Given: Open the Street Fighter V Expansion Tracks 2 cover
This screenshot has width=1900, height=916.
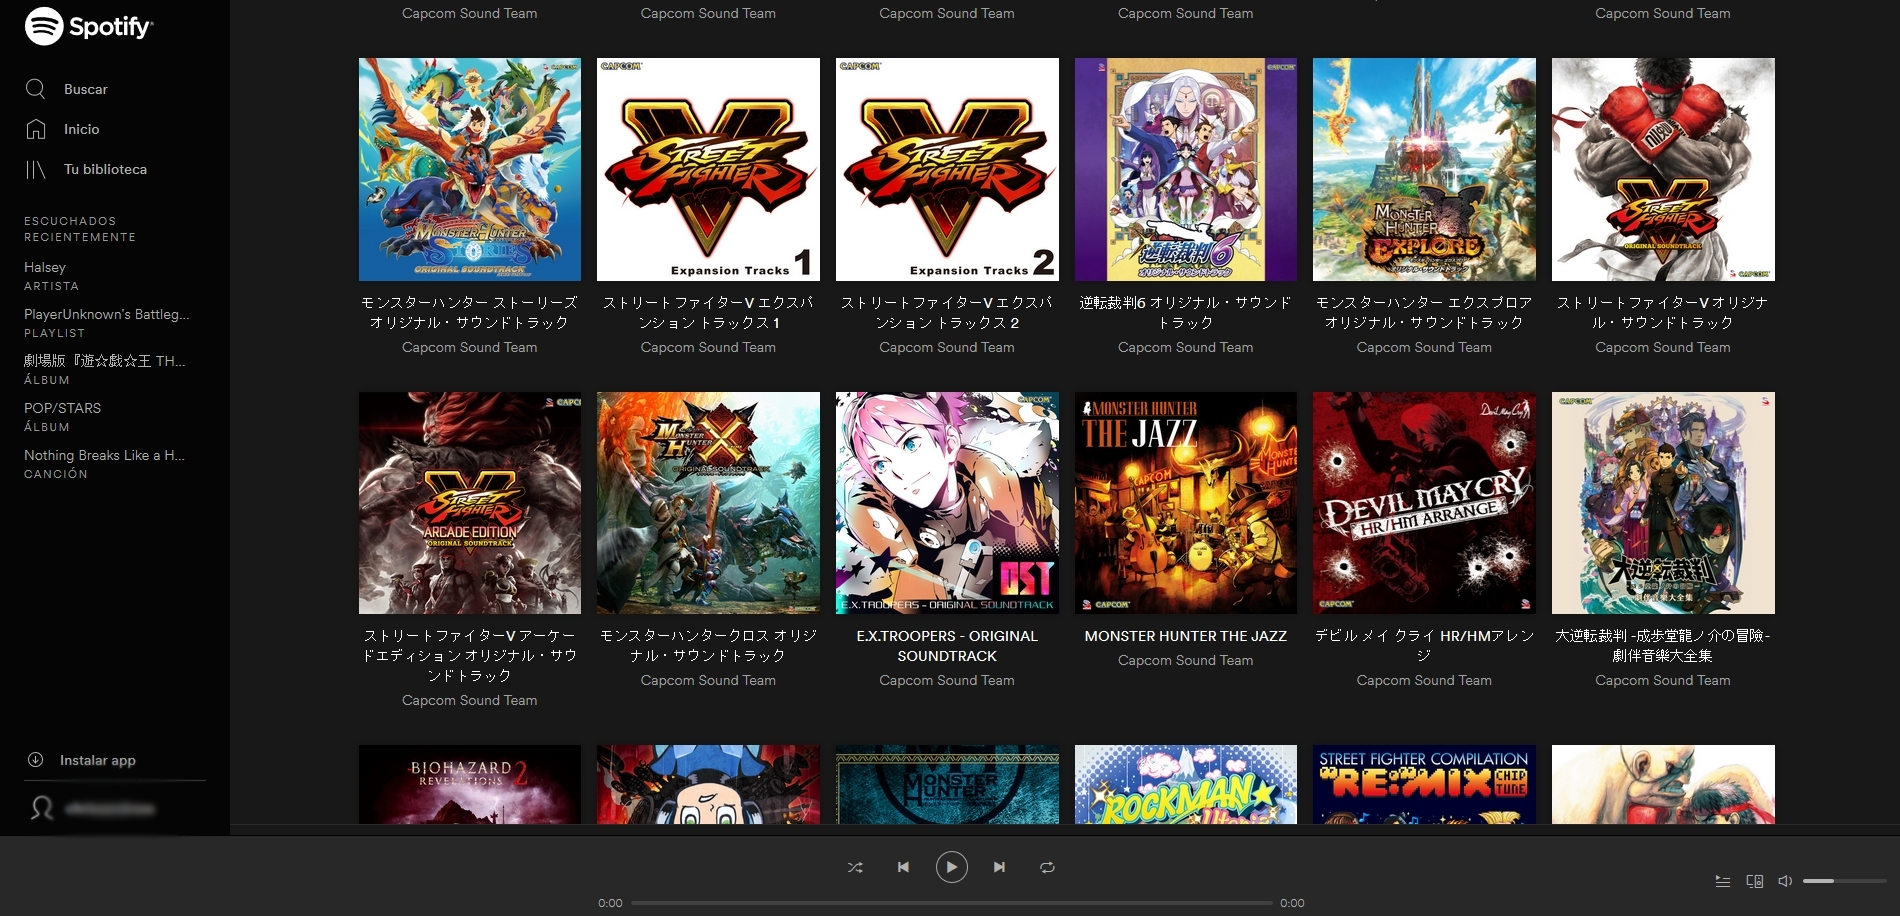Looking at the screenshot, I should [947, 169].
